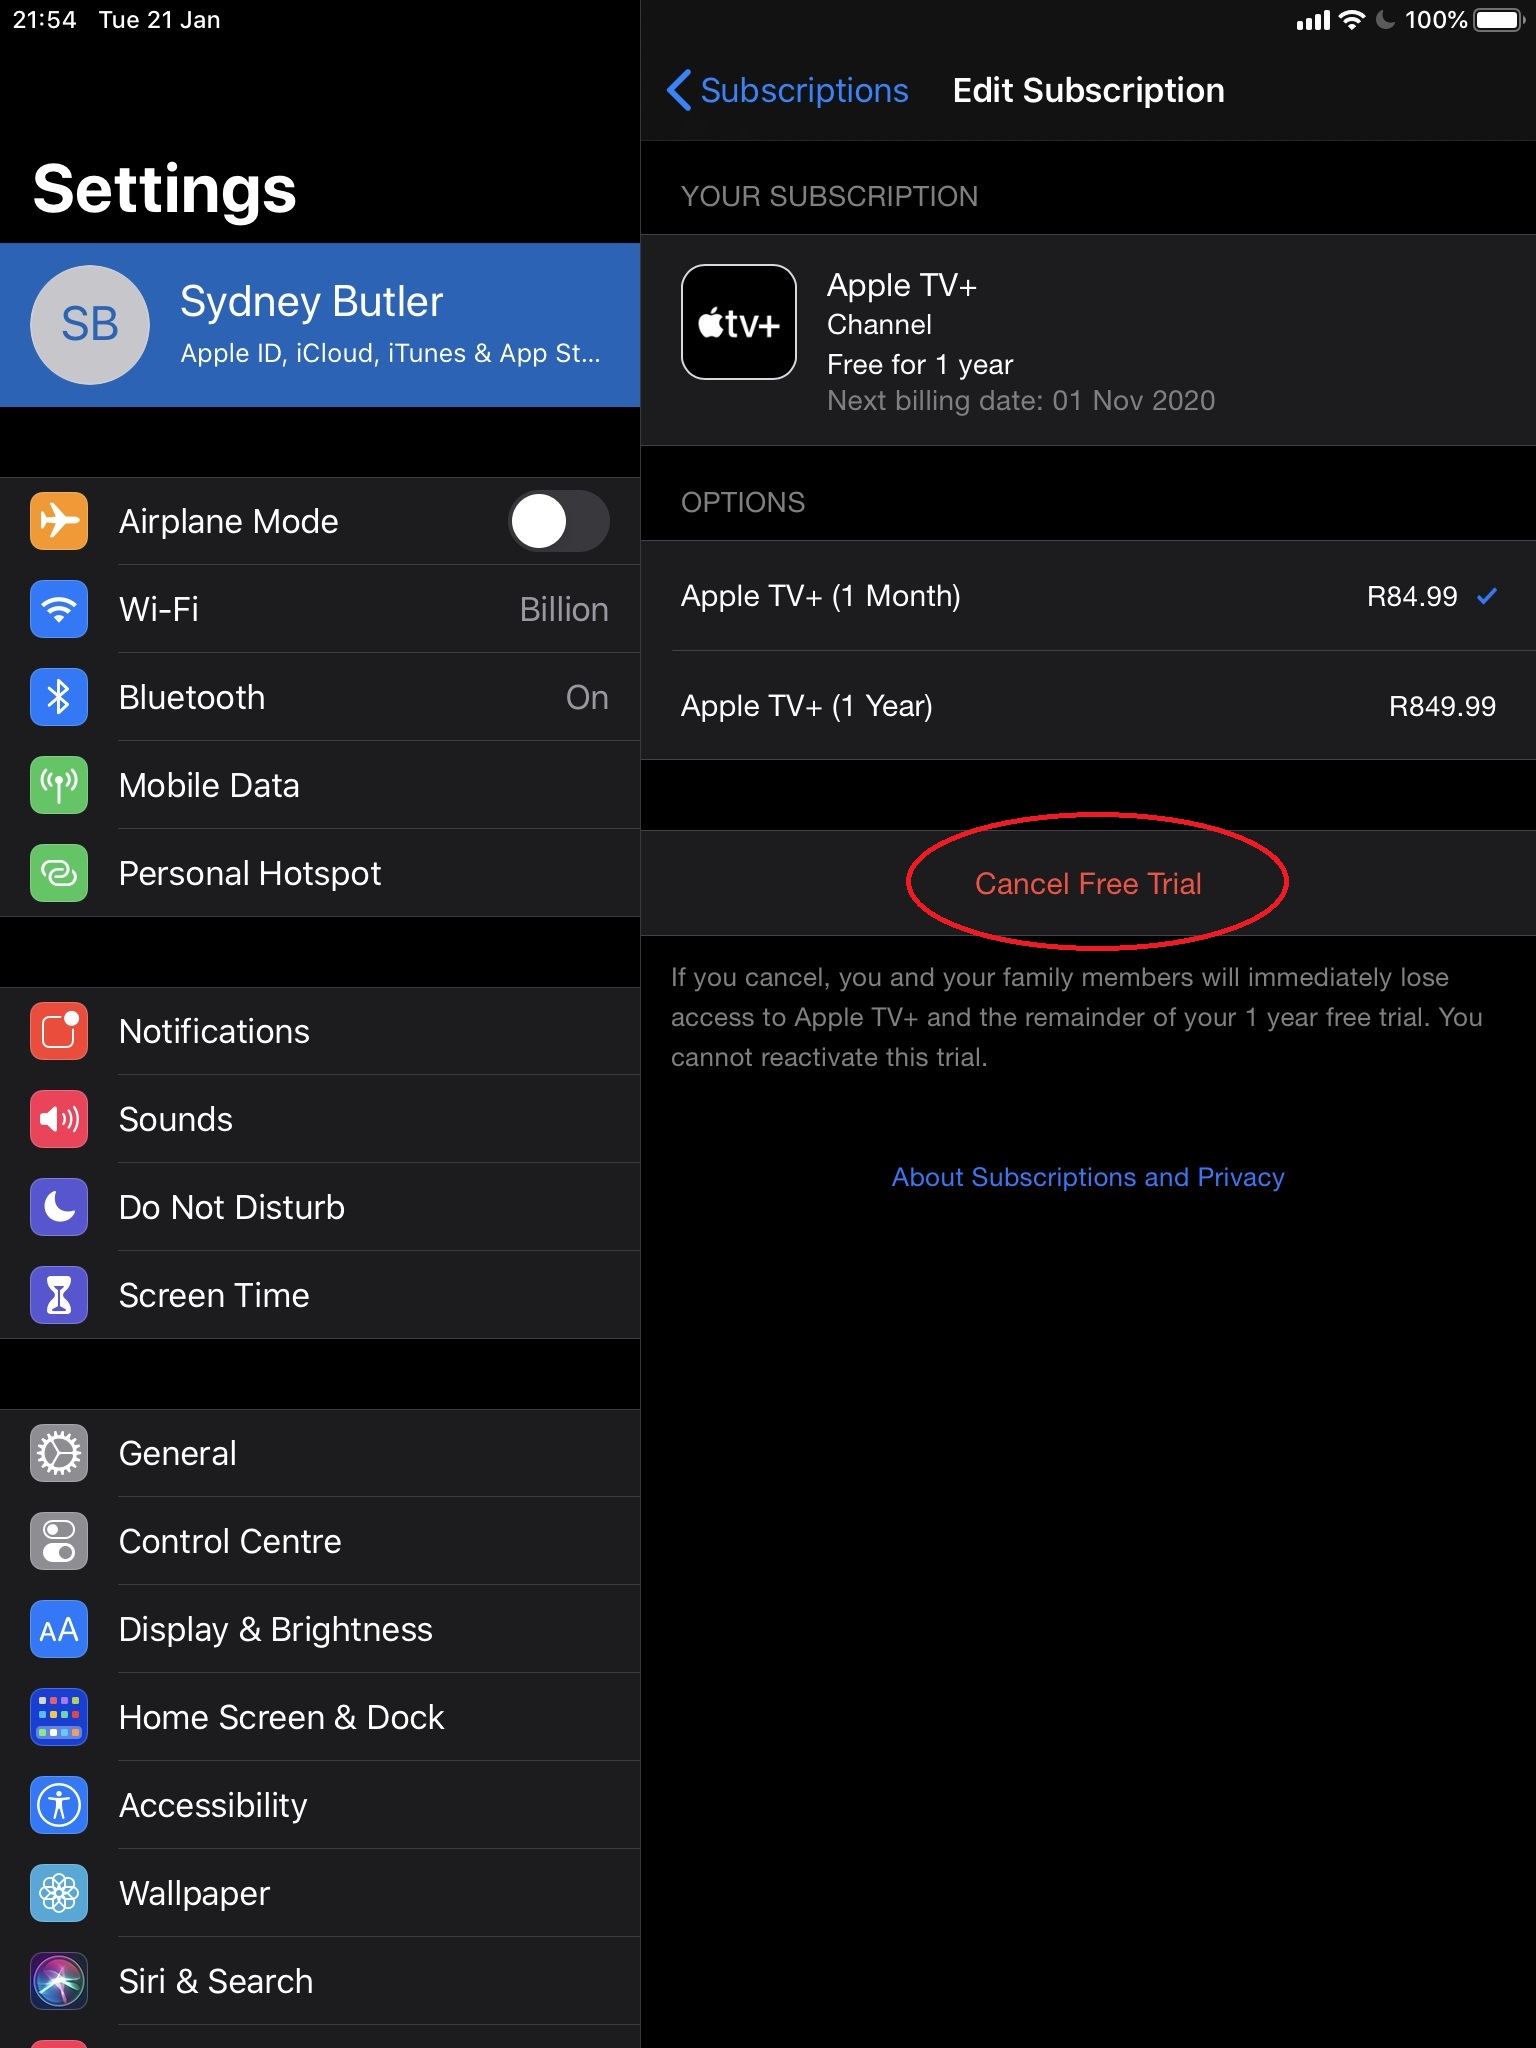
Task: Tap the Control Centre toggles icon
Action: coord(59,1541)
